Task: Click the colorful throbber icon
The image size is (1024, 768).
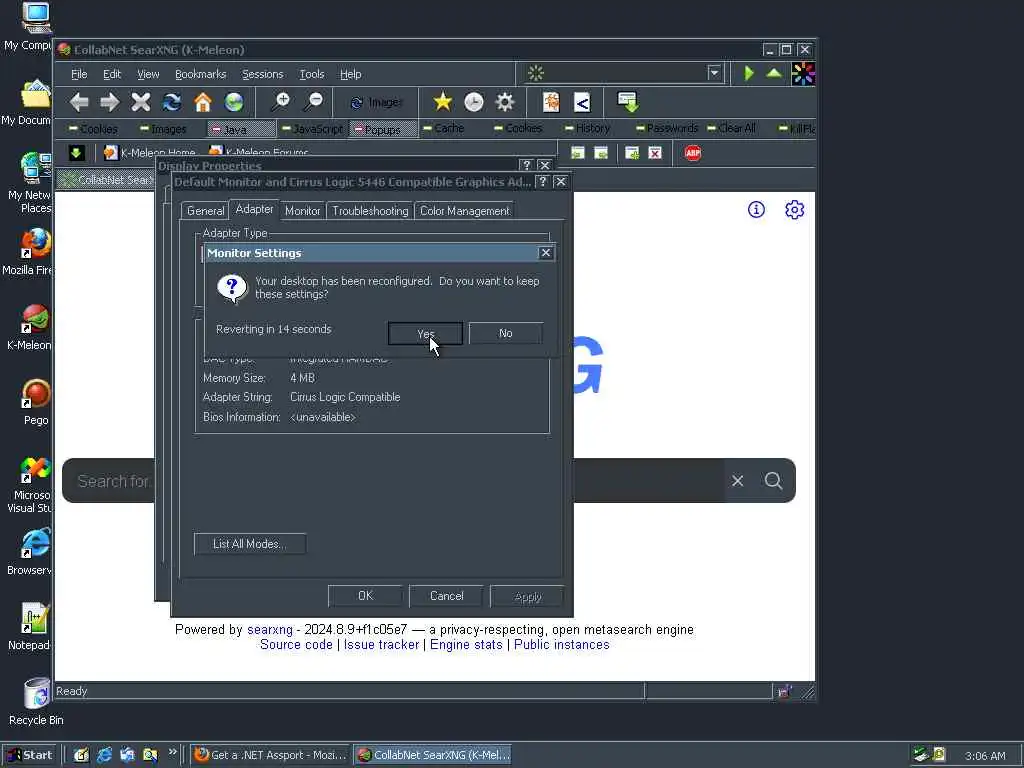Action: (803, 74)
